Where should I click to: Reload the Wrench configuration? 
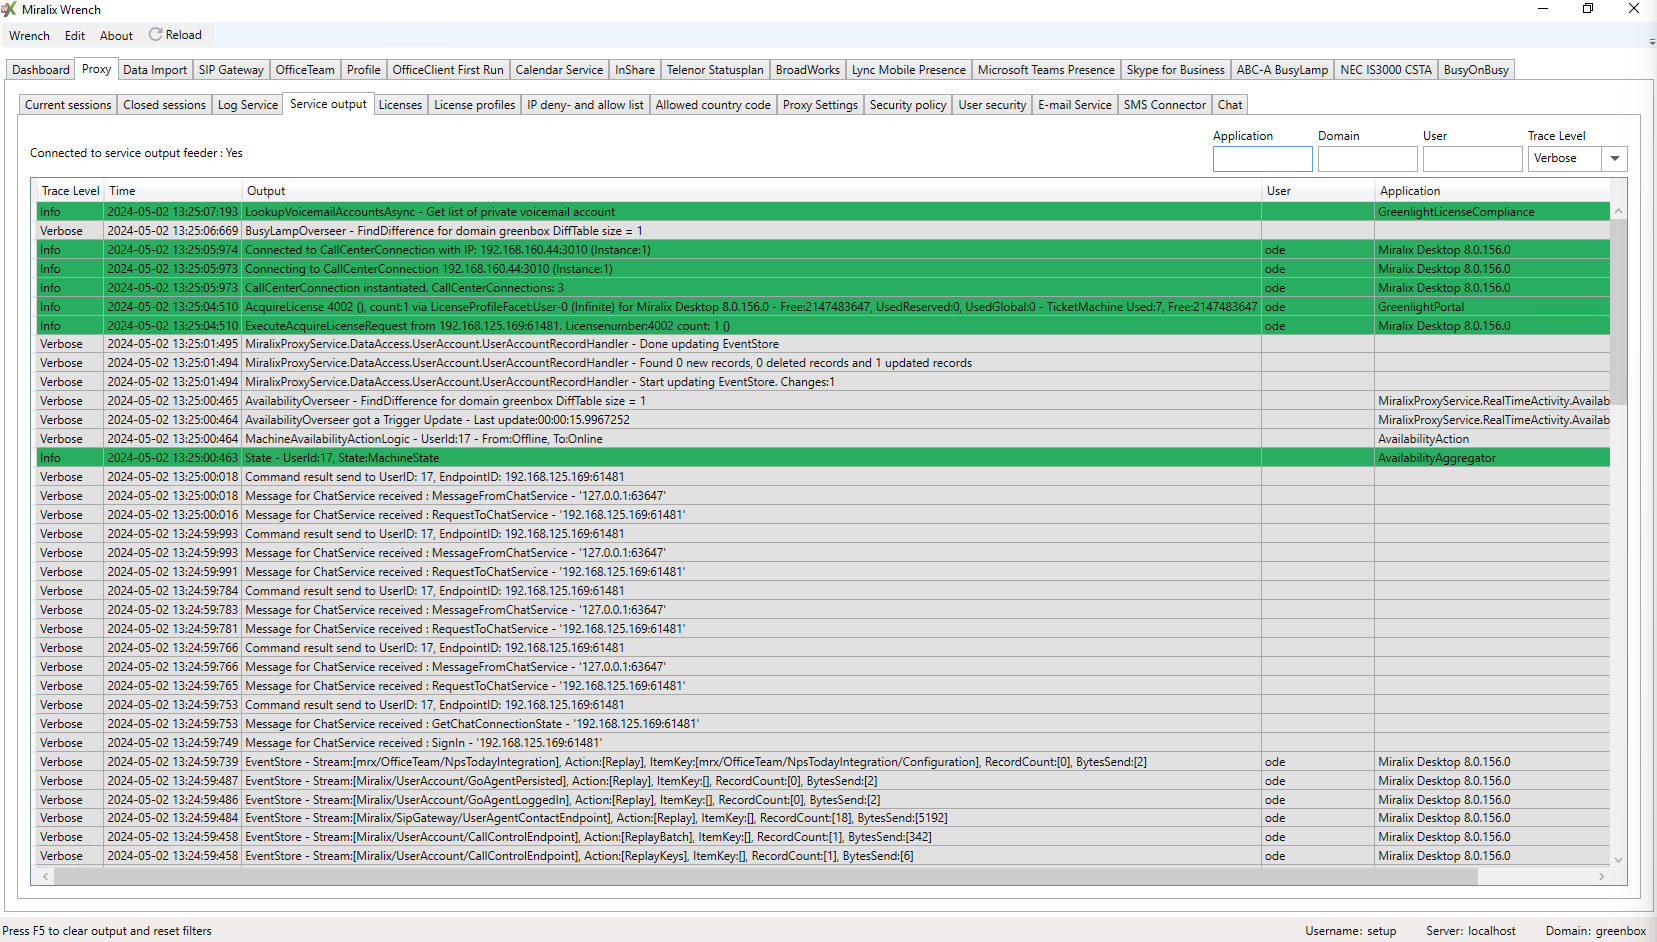coord(175,35)
